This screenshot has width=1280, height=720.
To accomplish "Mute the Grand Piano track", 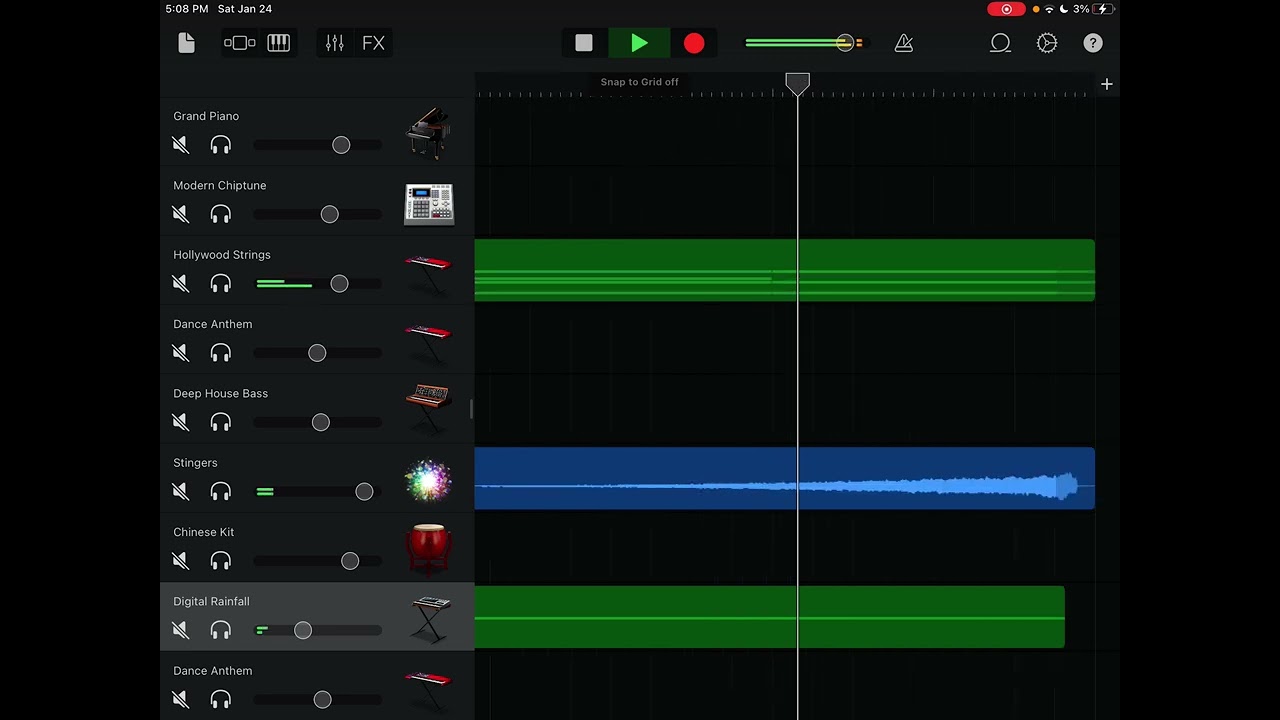I will [x=181, y=145].
